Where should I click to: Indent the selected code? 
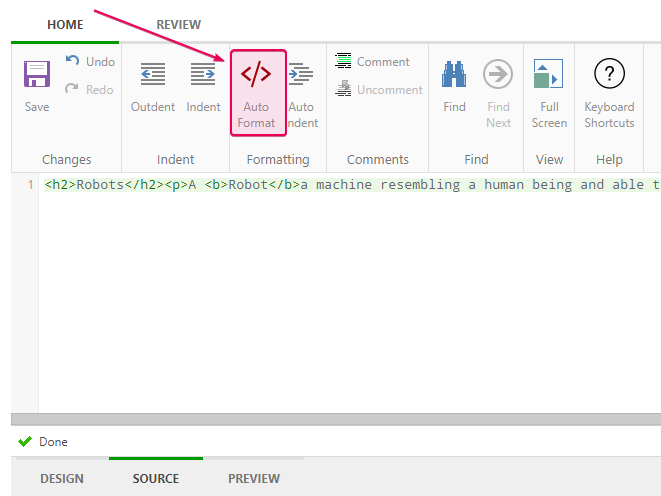[203, 88]
